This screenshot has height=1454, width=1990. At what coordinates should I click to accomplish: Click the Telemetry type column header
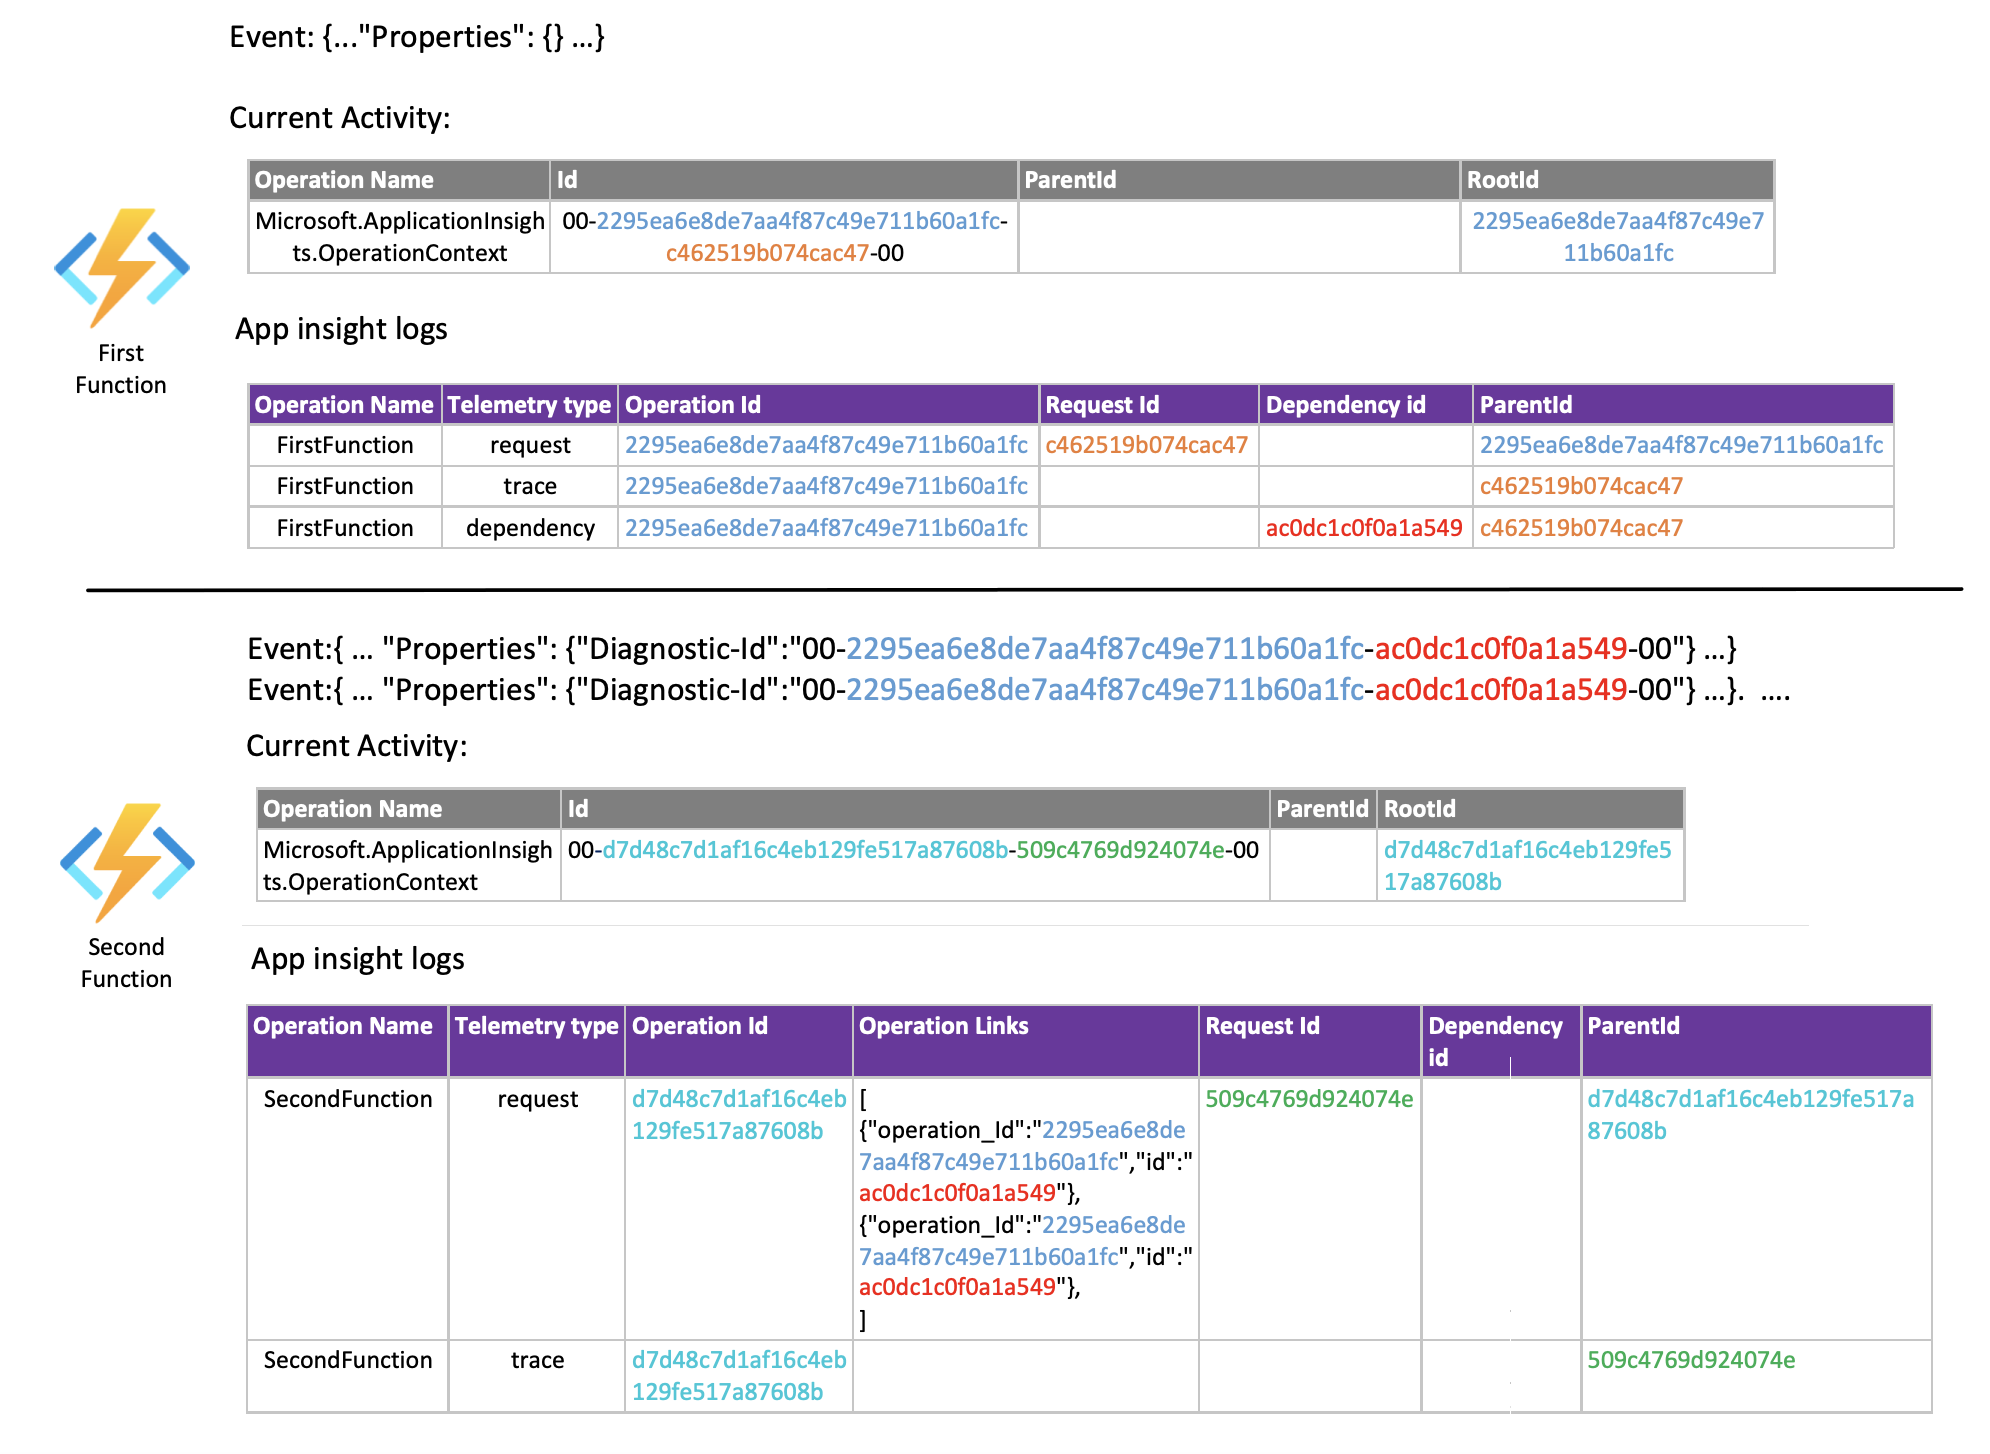[x=529, y=404]
